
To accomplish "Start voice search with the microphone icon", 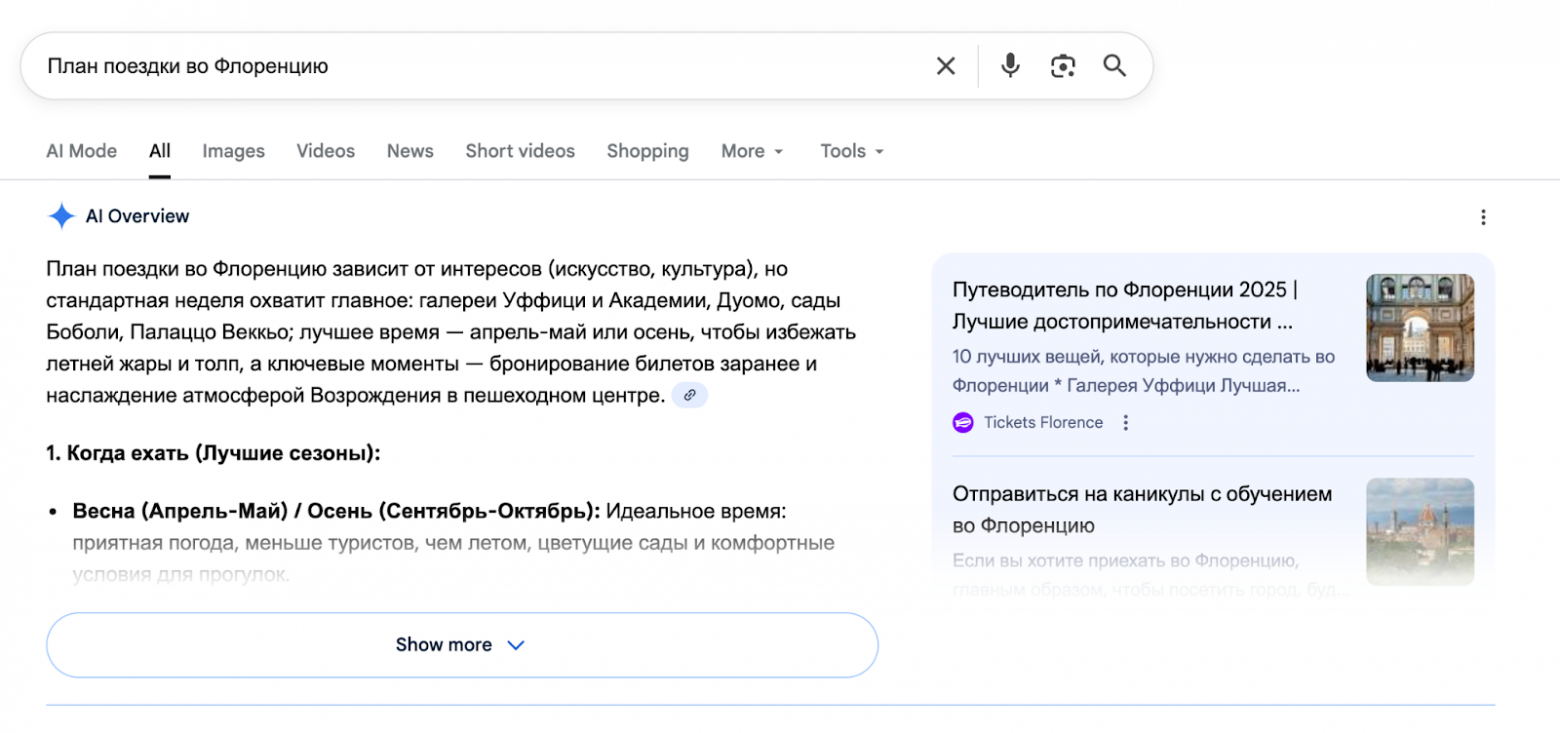I will click(1010, 66).
